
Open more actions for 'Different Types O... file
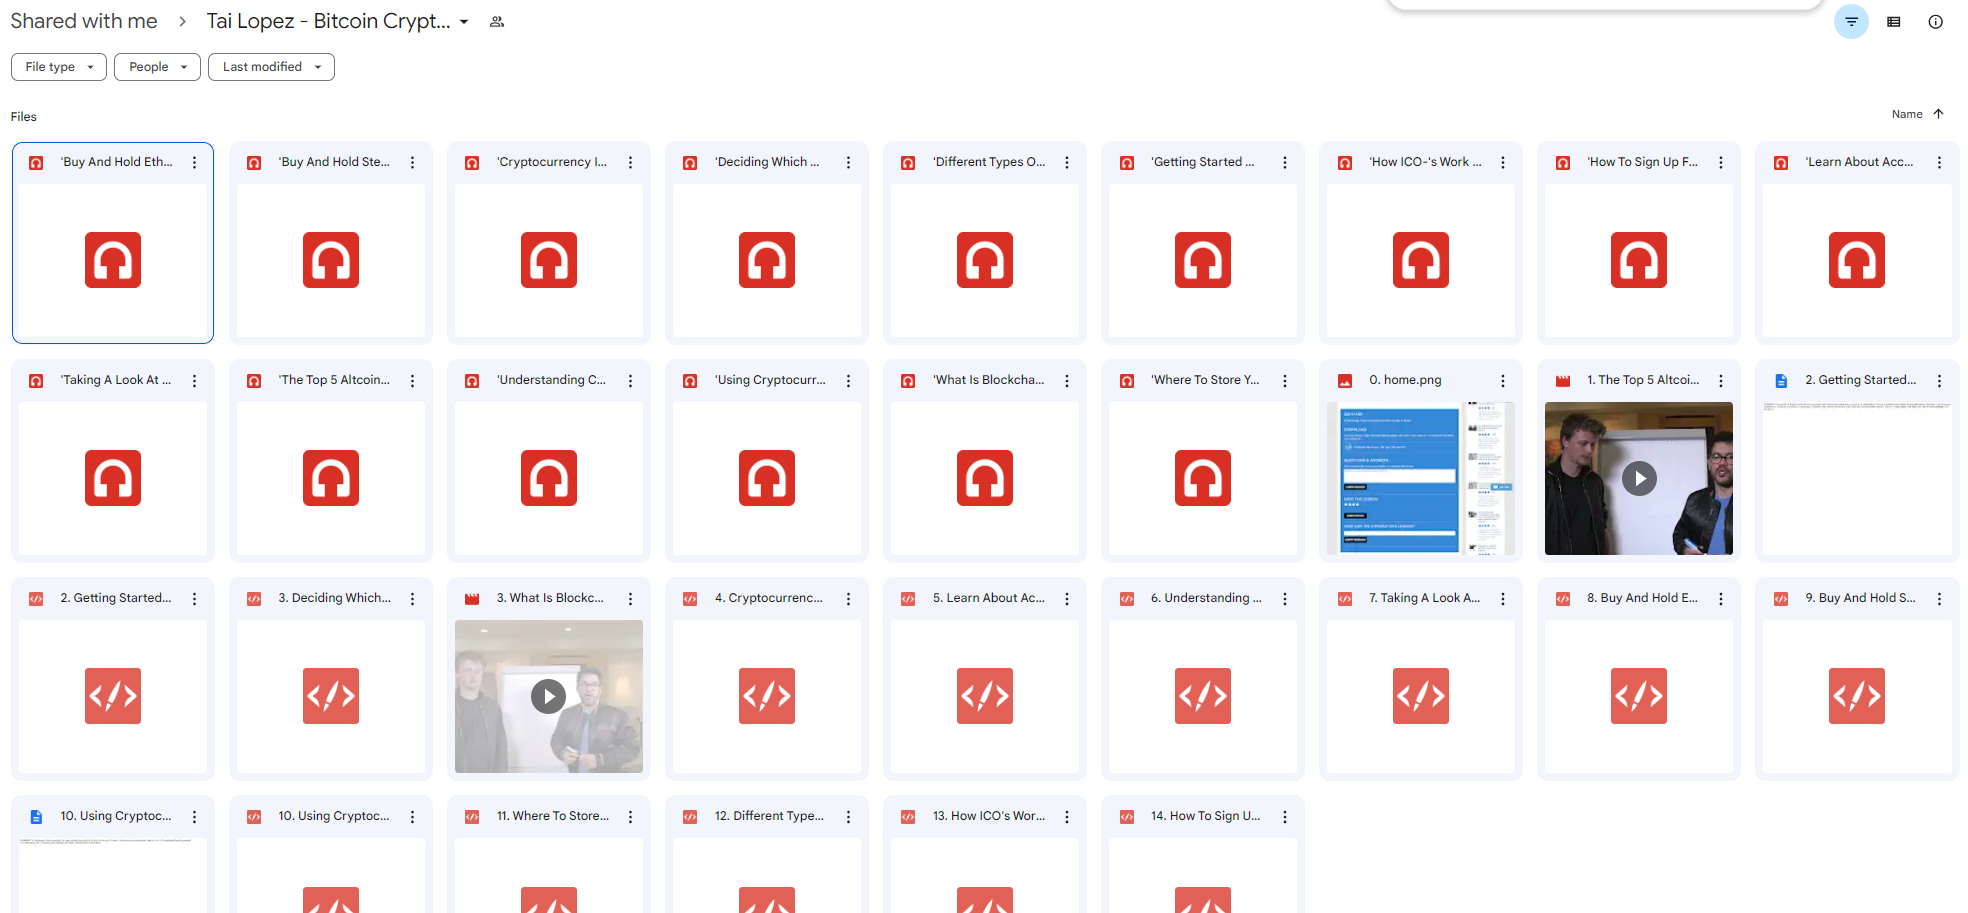1067,162
